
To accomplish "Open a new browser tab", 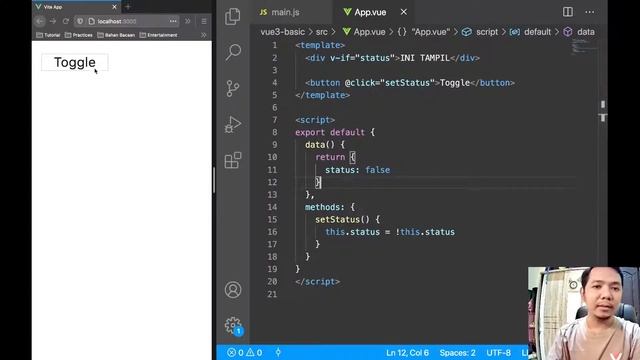I will (128, 7).
